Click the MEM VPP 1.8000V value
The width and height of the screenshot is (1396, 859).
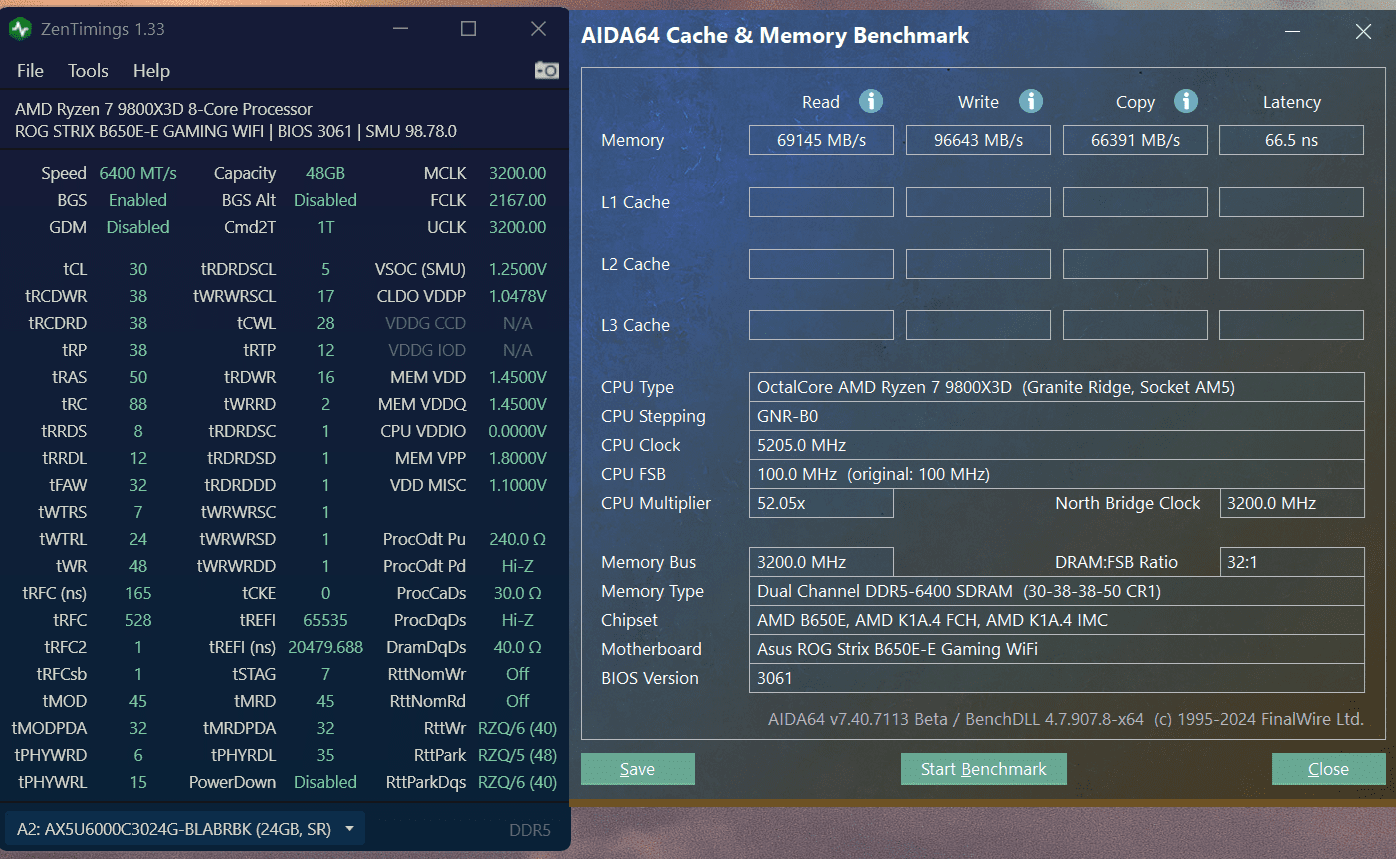pos(517,458)
